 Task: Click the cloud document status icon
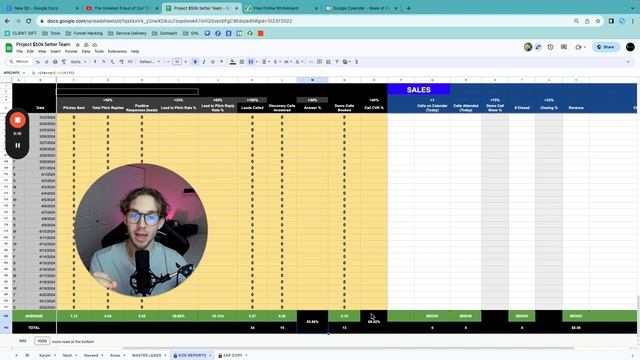point(95,44)
